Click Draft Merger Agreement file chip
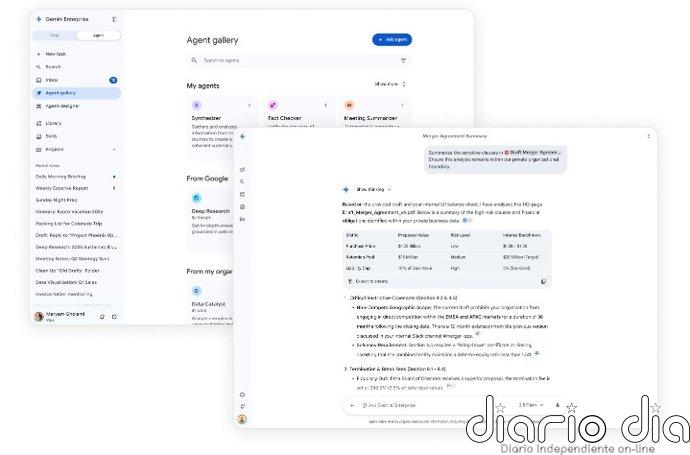The width and height of the screenshot is (690, 455). [x=532, y=152]
